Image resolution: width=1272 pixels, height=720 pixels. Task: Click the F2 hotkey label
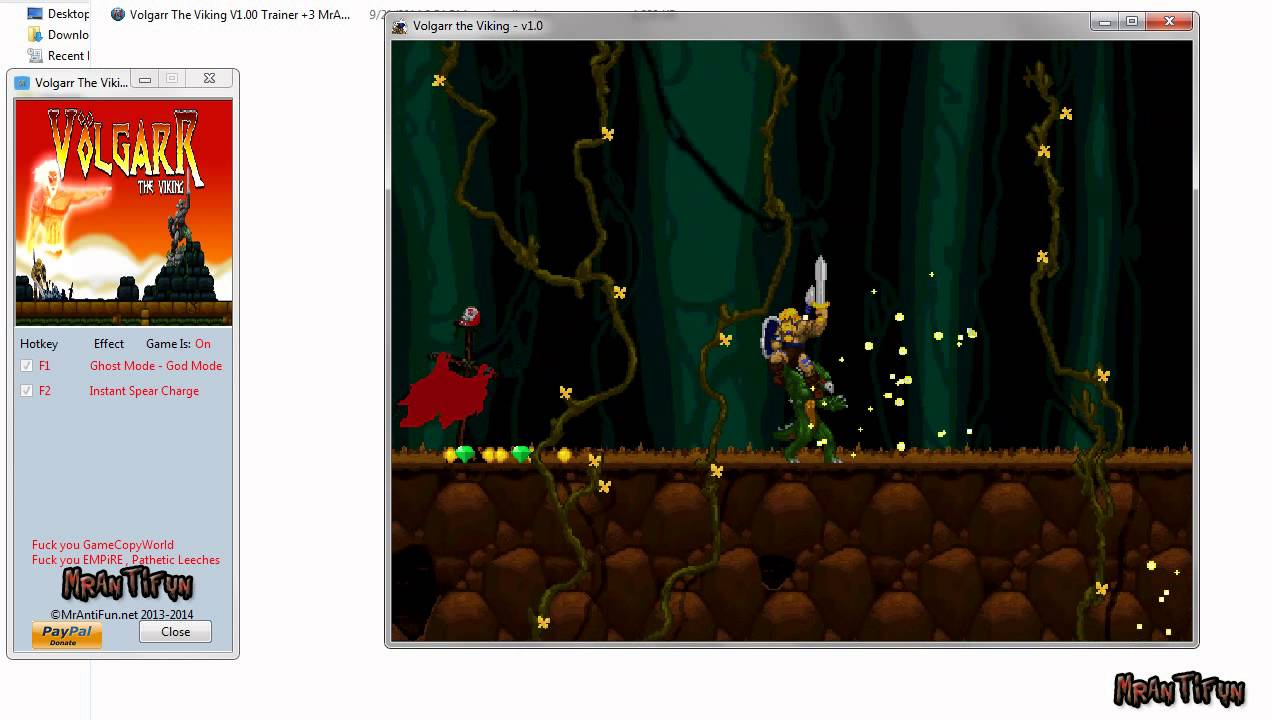coord(44,391)
